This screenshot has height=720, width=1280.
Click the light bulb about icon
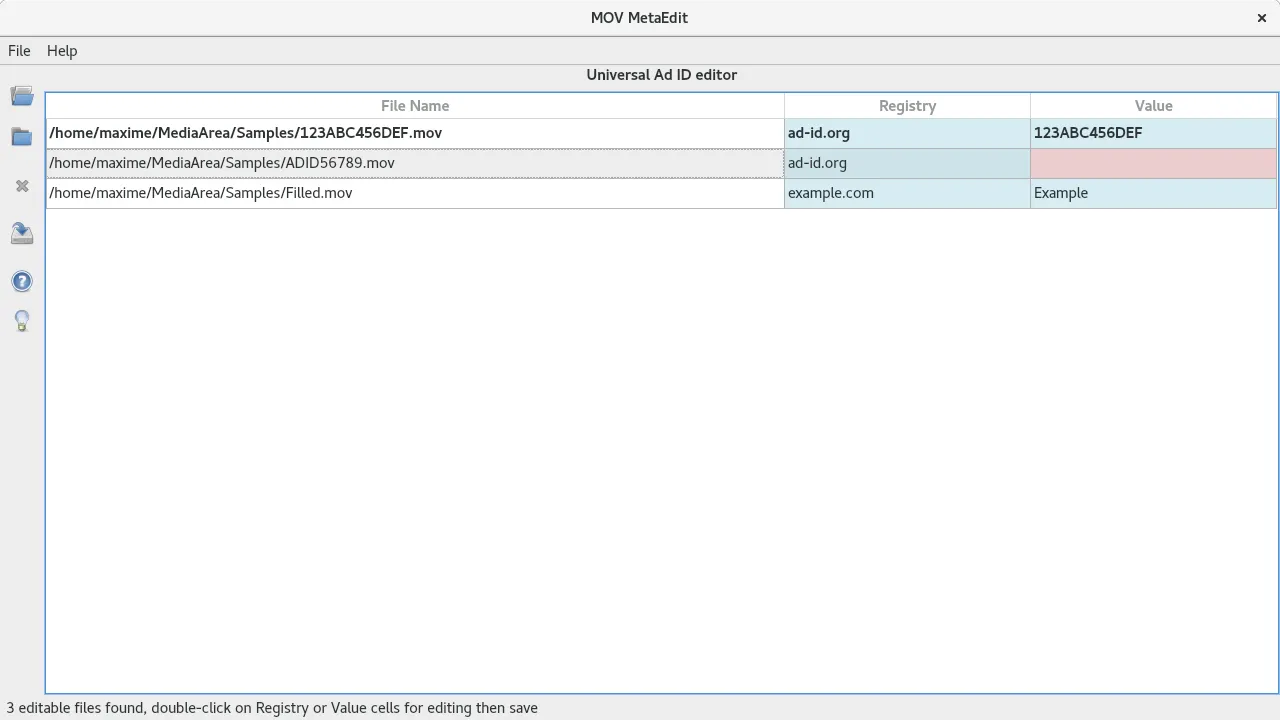[22, 321]
